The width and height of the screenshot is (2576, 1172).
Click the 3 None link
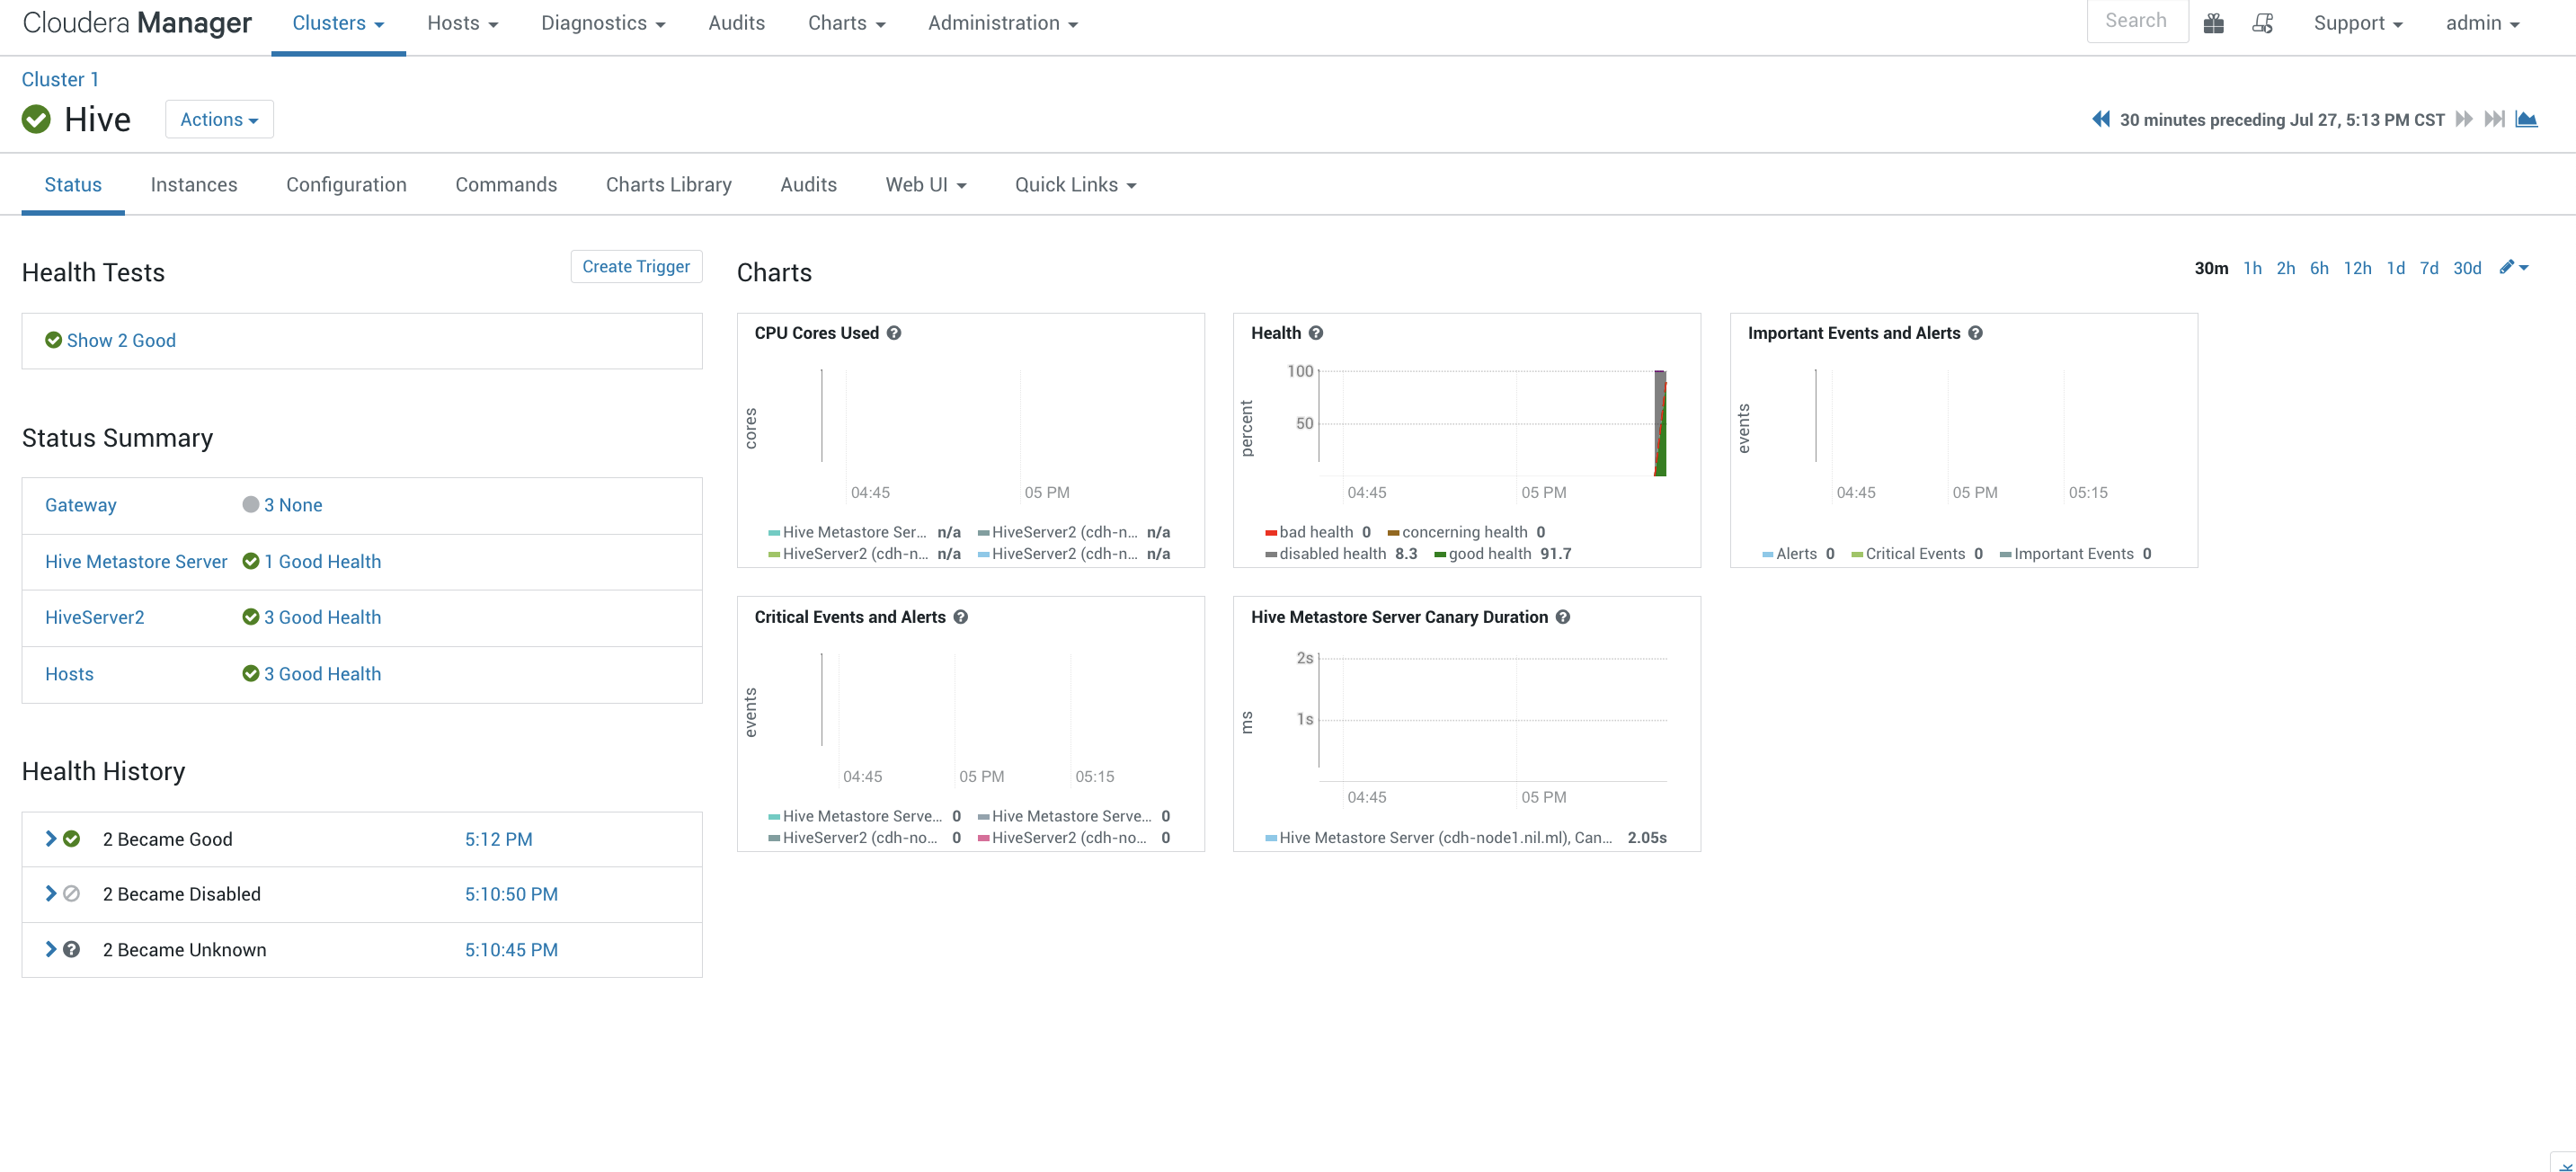[x=293, y=505]
